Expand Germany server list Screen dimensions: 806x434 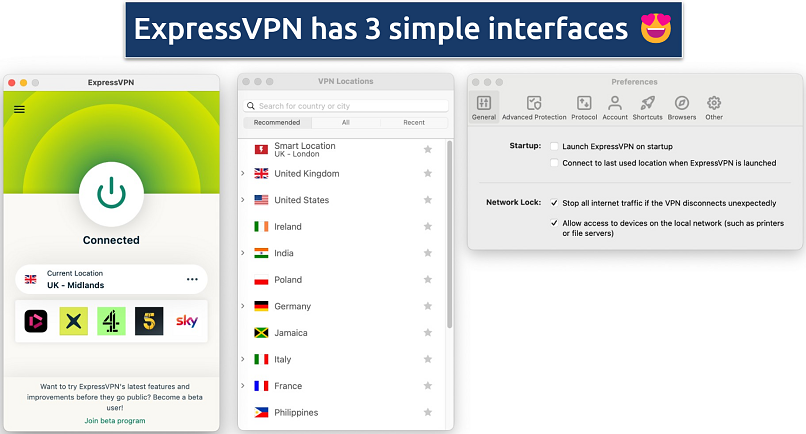(243, 306)
